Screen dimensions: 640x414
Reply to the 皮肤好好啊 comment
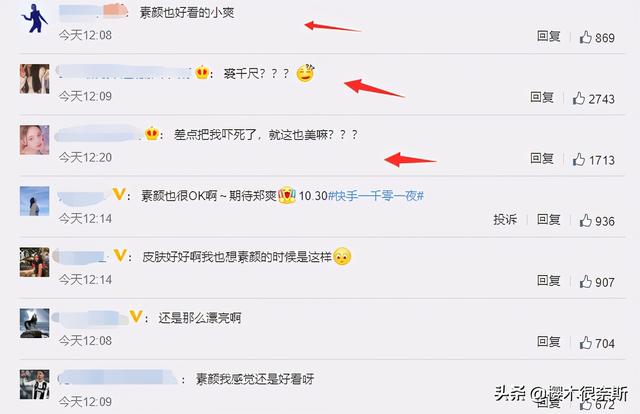[549, 280]
